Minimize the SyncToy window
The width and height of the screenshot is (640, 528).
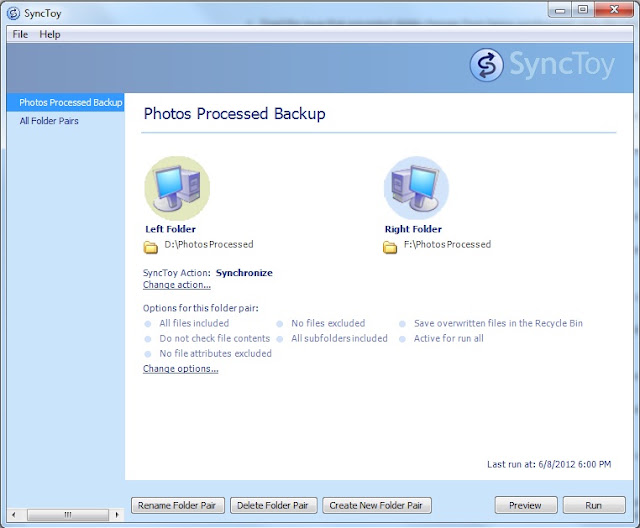pos(560,10)
